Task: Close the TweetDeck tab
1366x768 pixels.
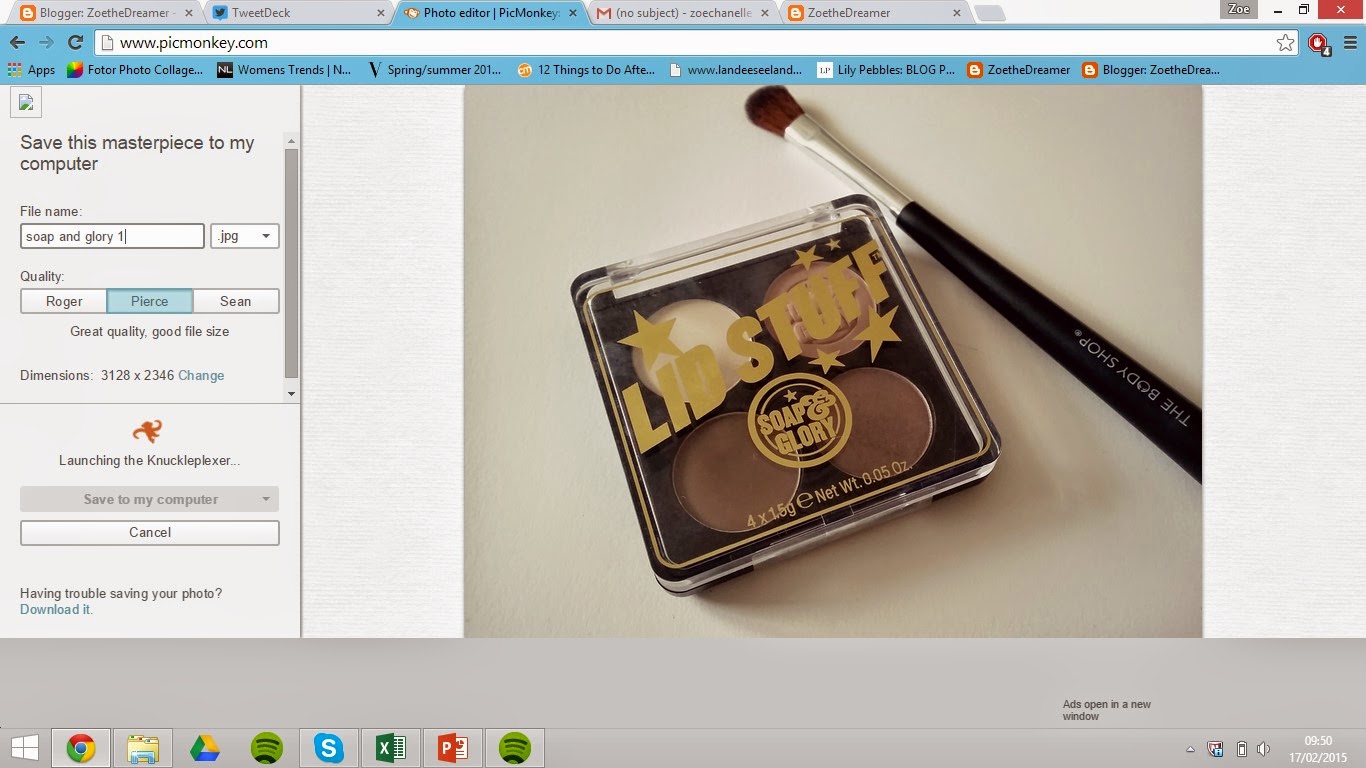Action: pos(380,13)
